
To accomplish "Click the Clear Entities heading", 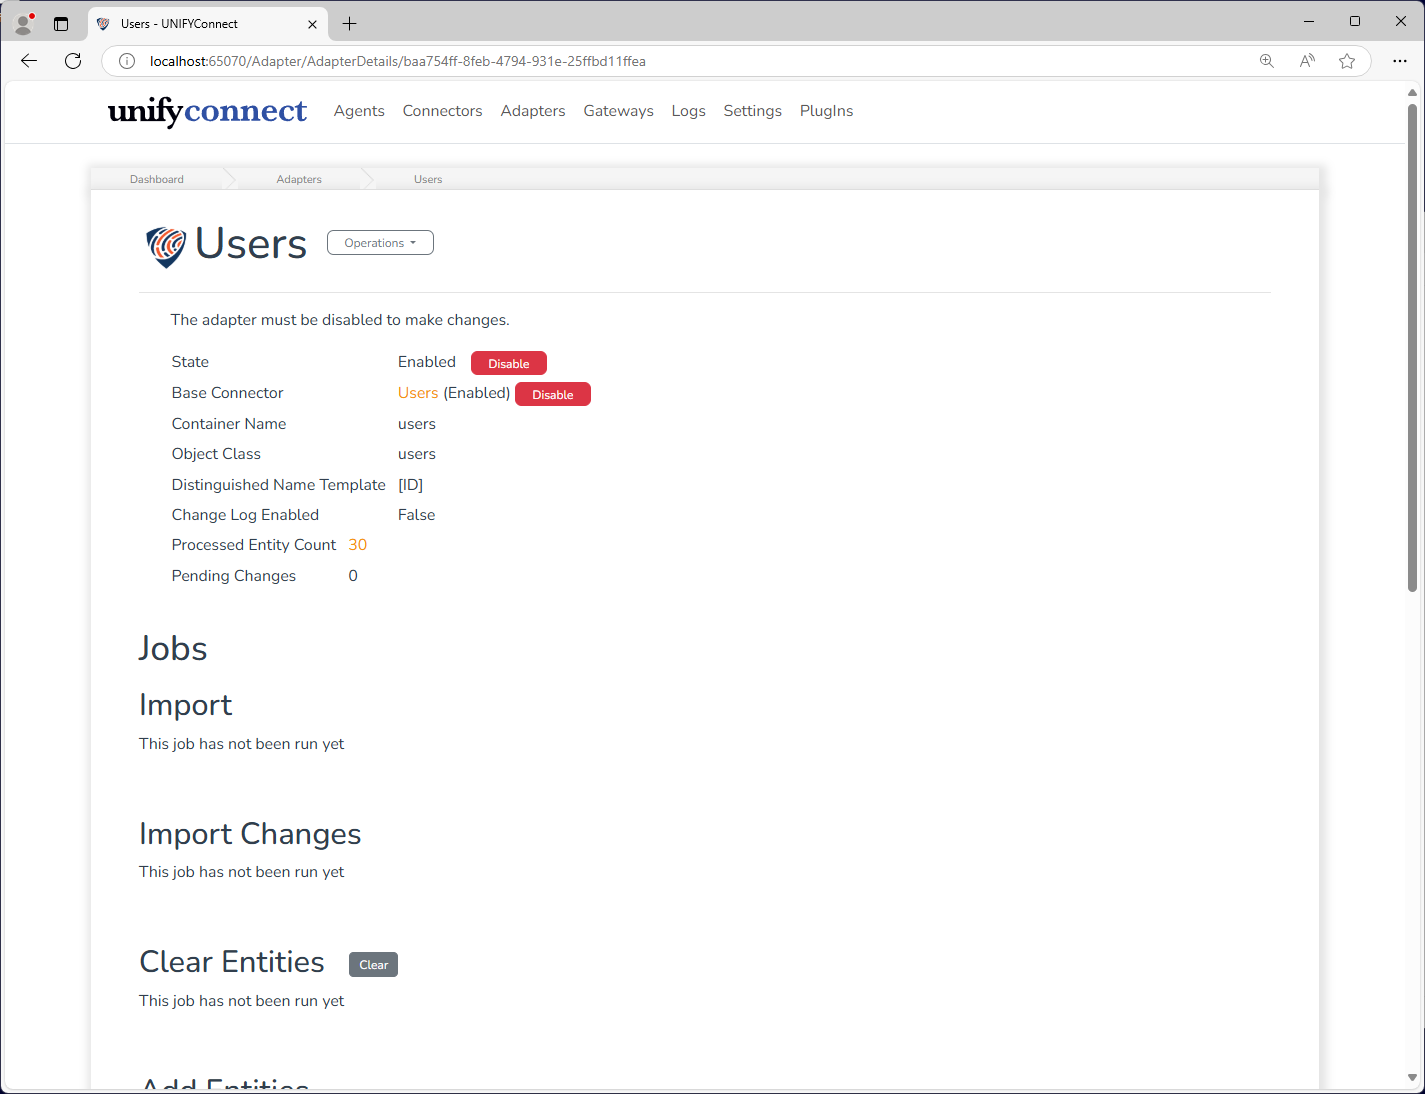I will click(x=232, y=962).
